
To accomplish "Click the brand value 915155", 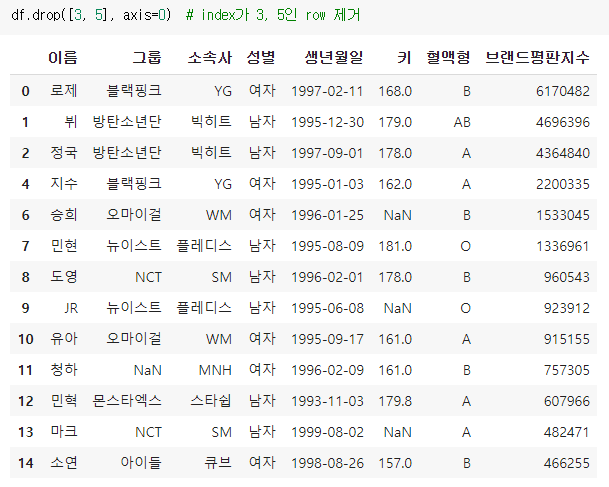I will coord(567,339).
